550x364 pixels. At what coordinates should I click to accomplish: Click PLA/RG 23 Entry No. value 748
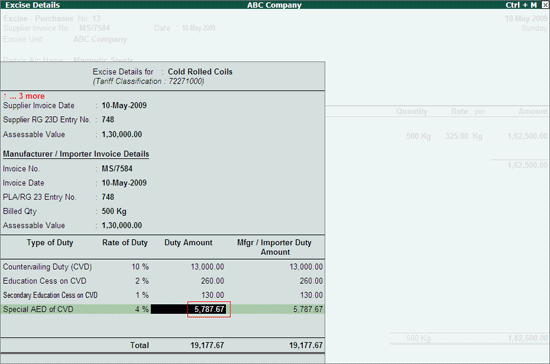coord(108,197)
